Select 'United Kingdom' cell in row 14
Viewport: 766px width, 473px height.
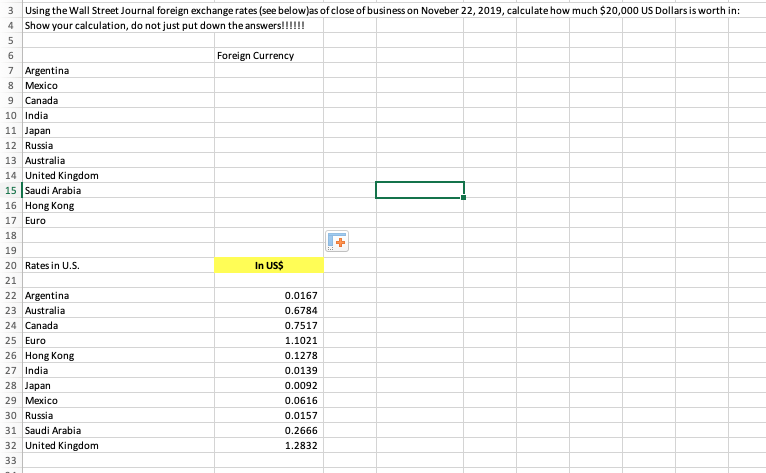coord(118,175)
